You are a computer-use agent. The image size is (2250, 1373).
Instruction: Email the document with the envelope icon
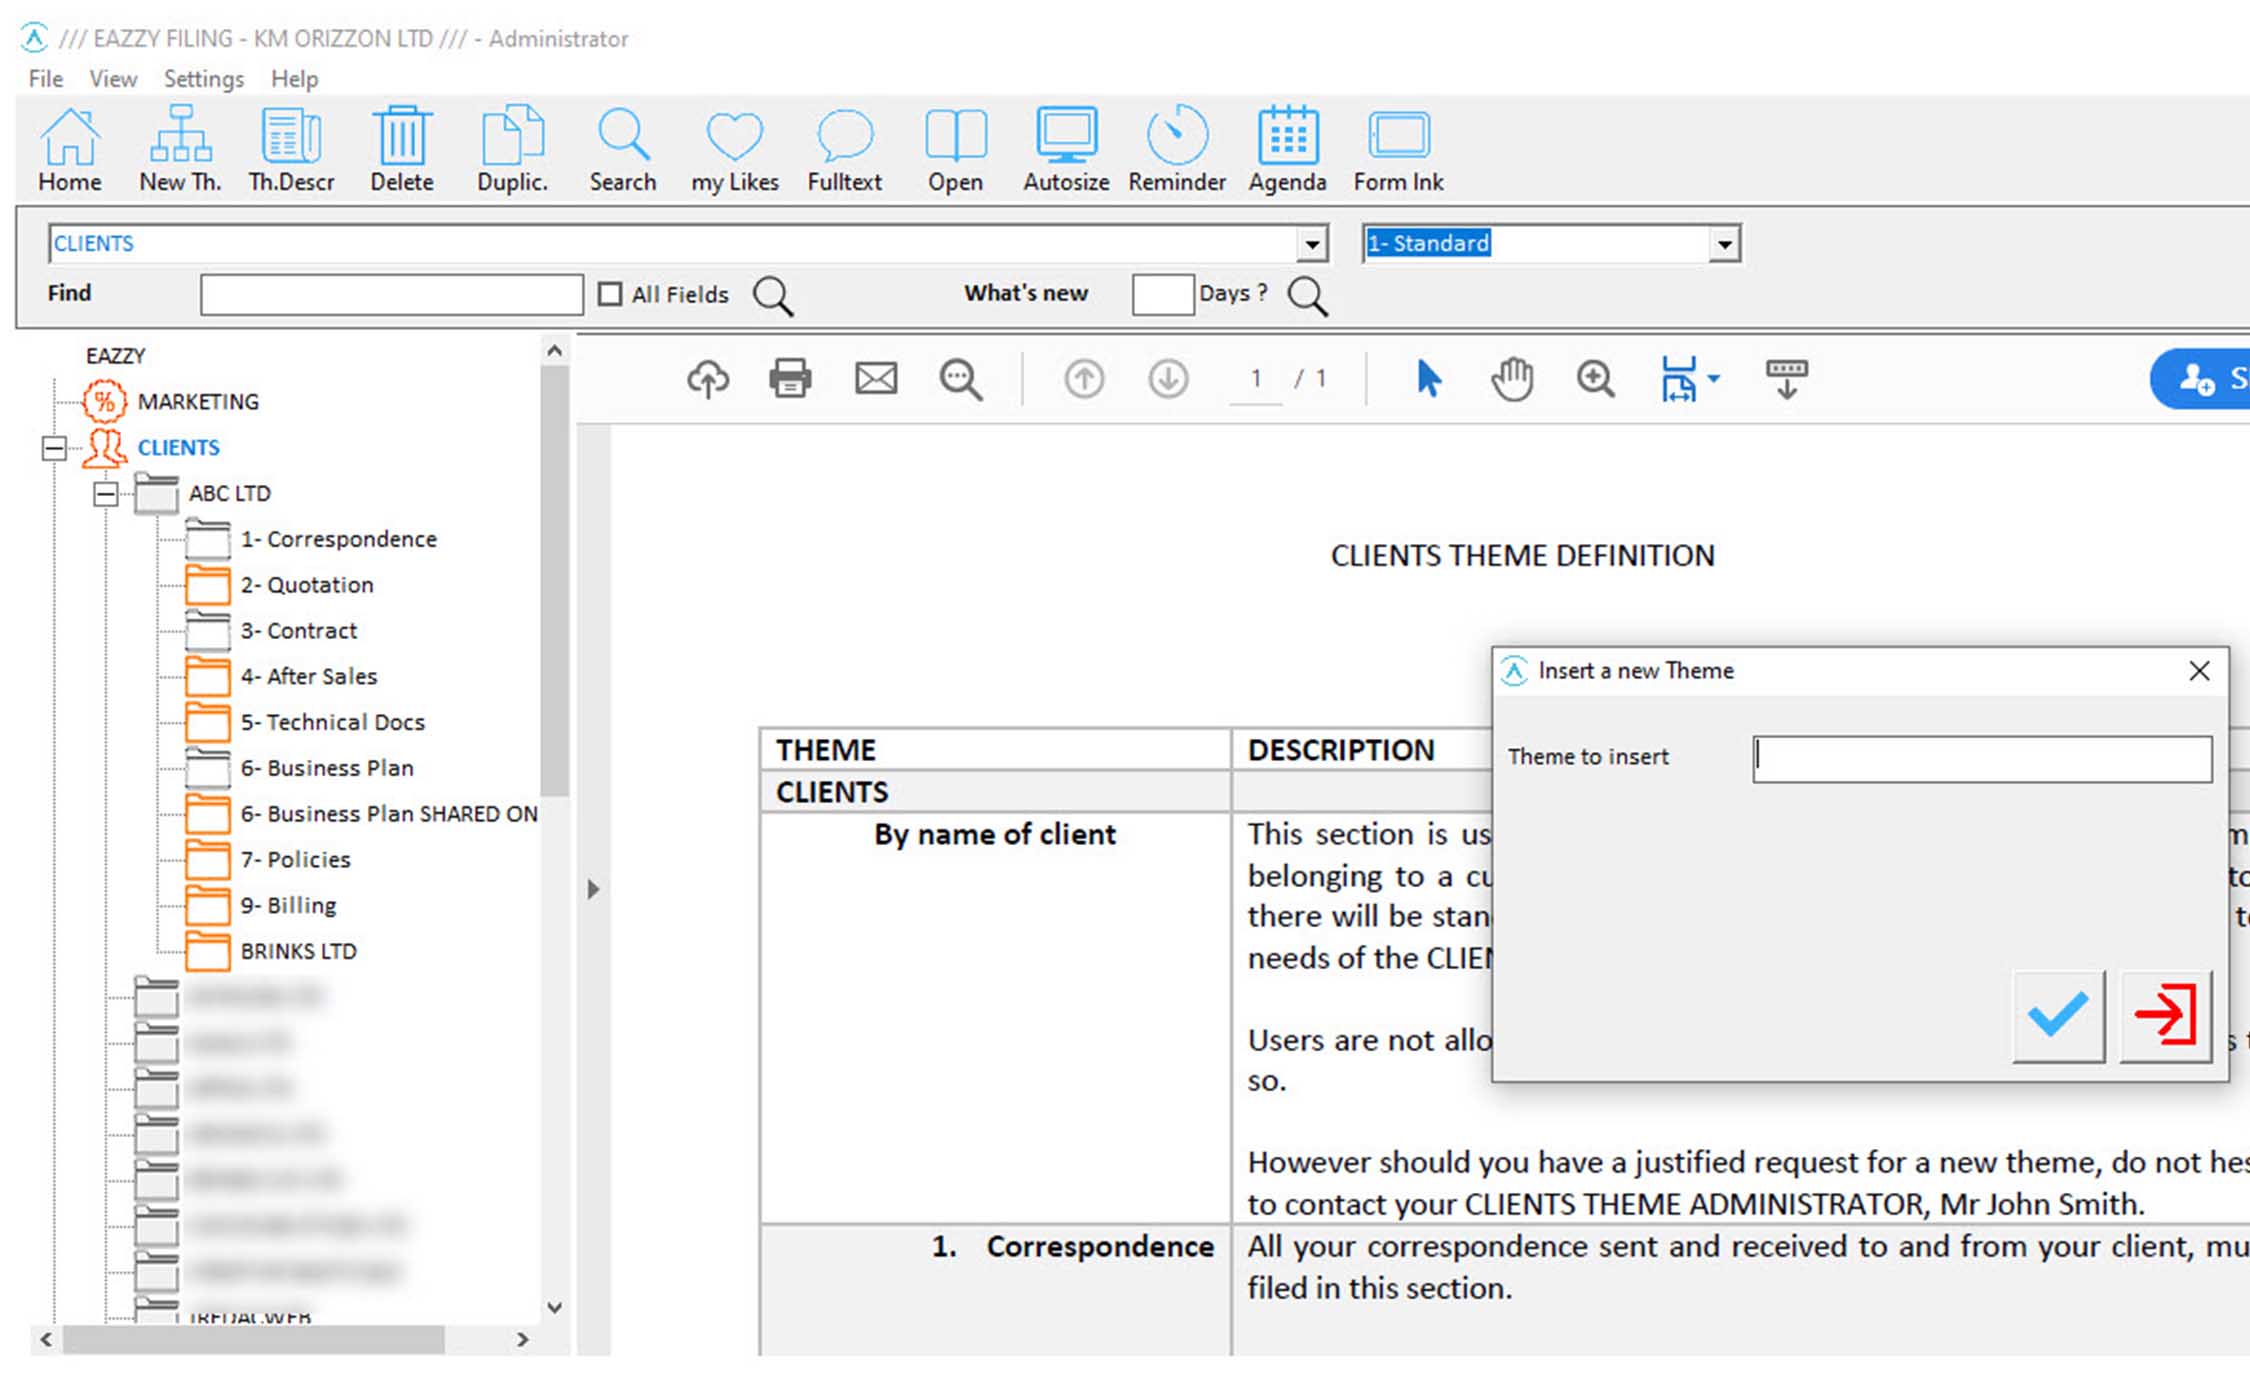point(876,379)
